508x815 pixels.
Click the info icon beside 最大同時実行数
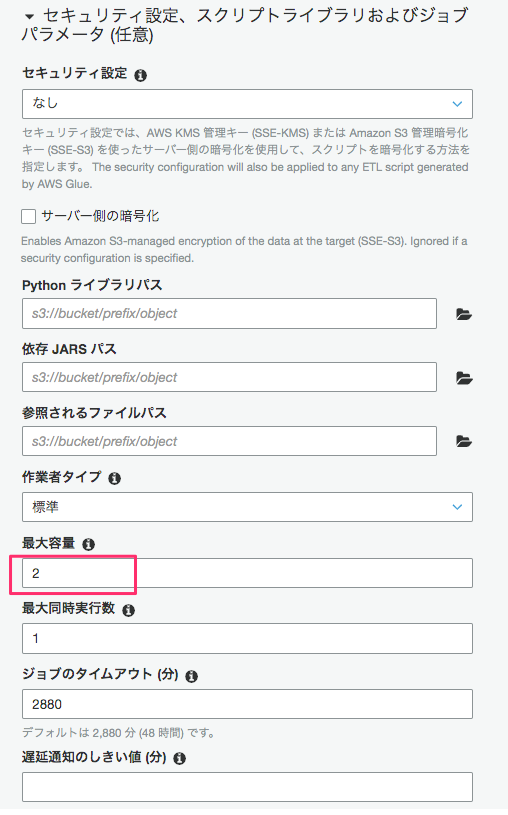128,610
